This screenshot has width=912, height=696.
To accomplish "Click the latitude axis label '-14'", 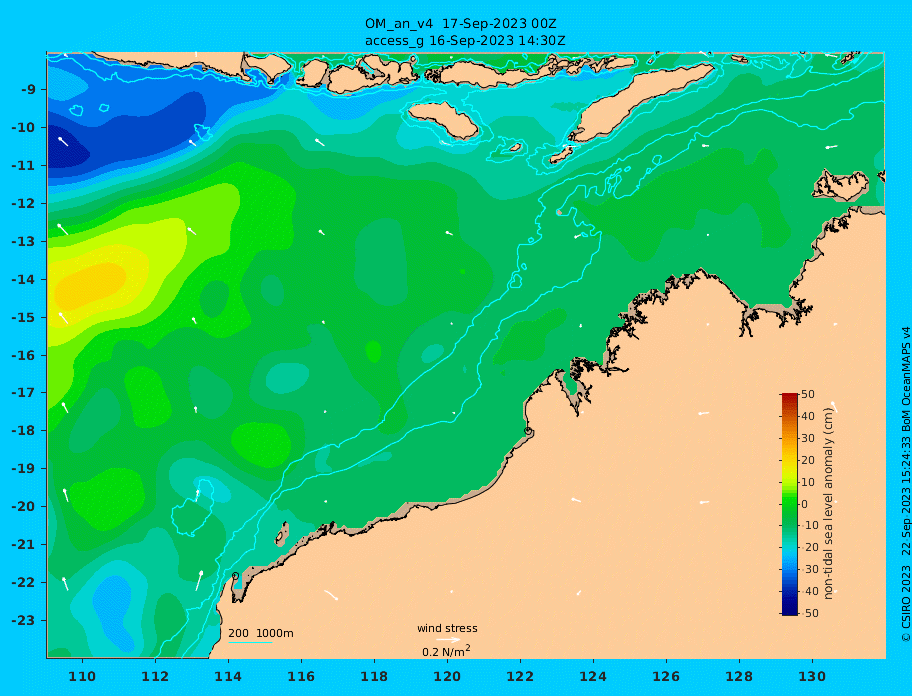I will click(24, 280).
